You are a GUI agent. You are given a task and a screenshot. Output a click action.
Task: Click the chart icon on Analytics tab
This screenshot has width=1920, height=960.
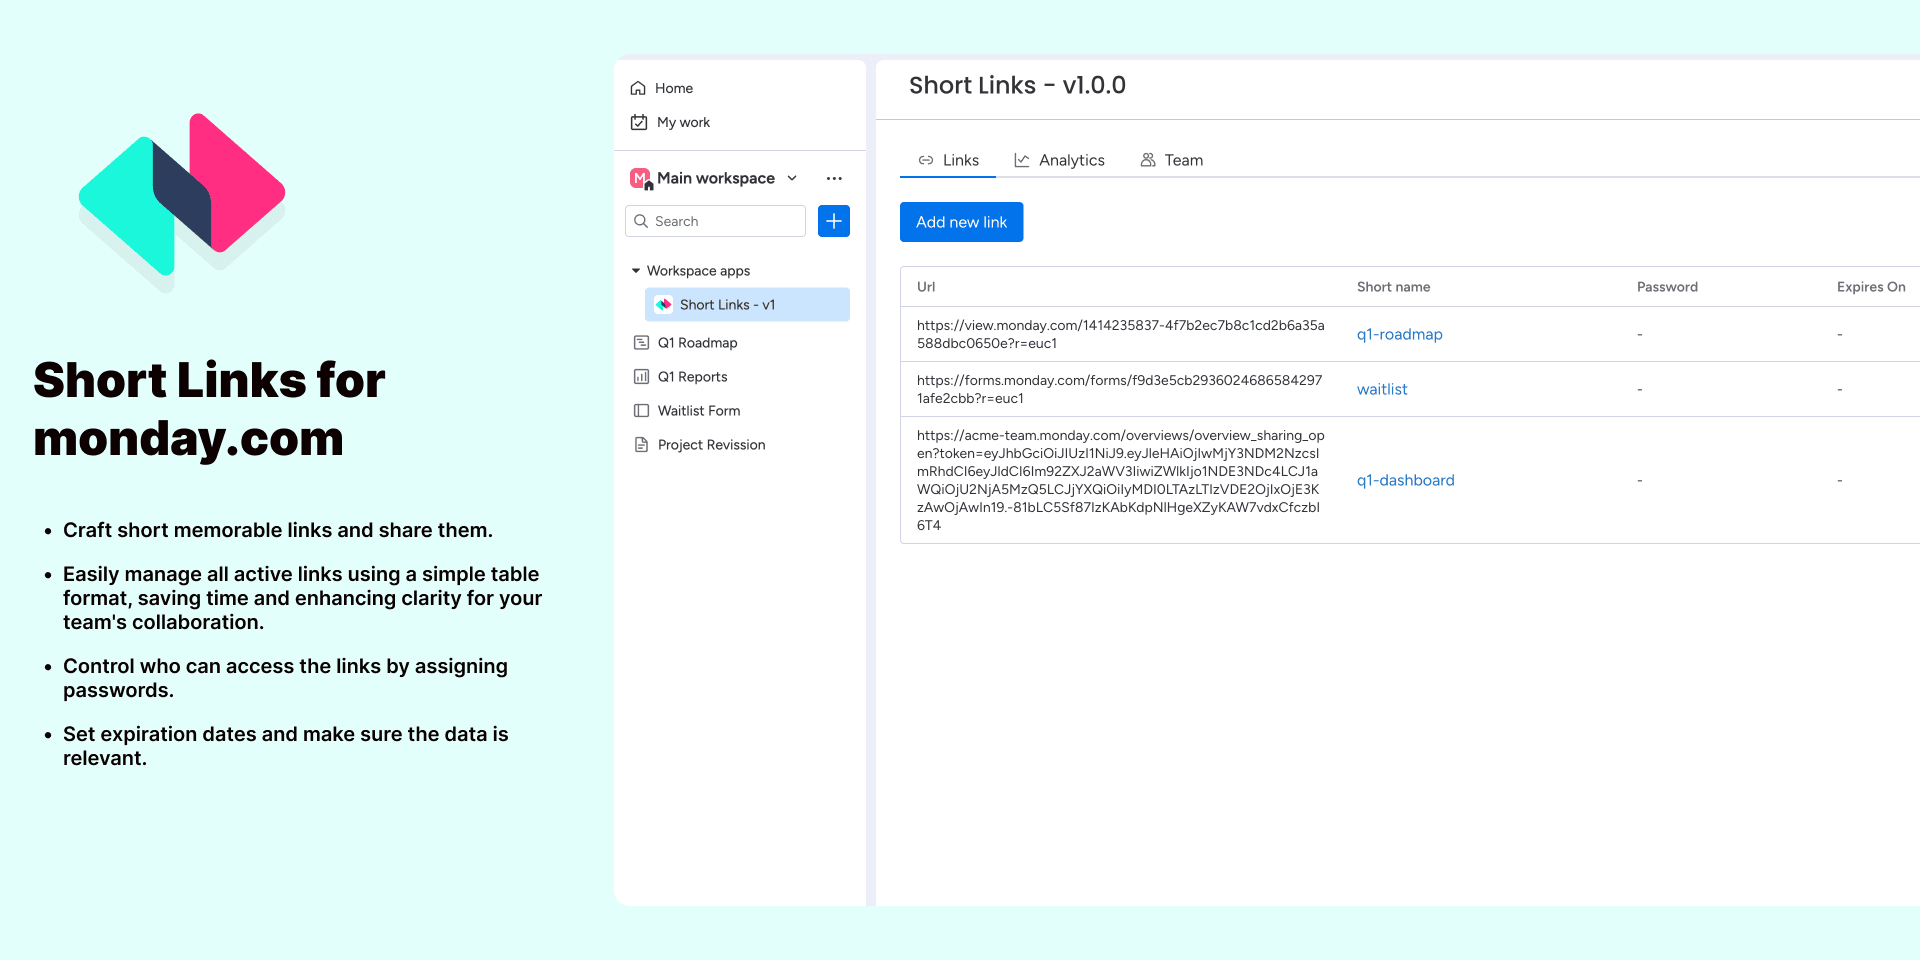1022,160
